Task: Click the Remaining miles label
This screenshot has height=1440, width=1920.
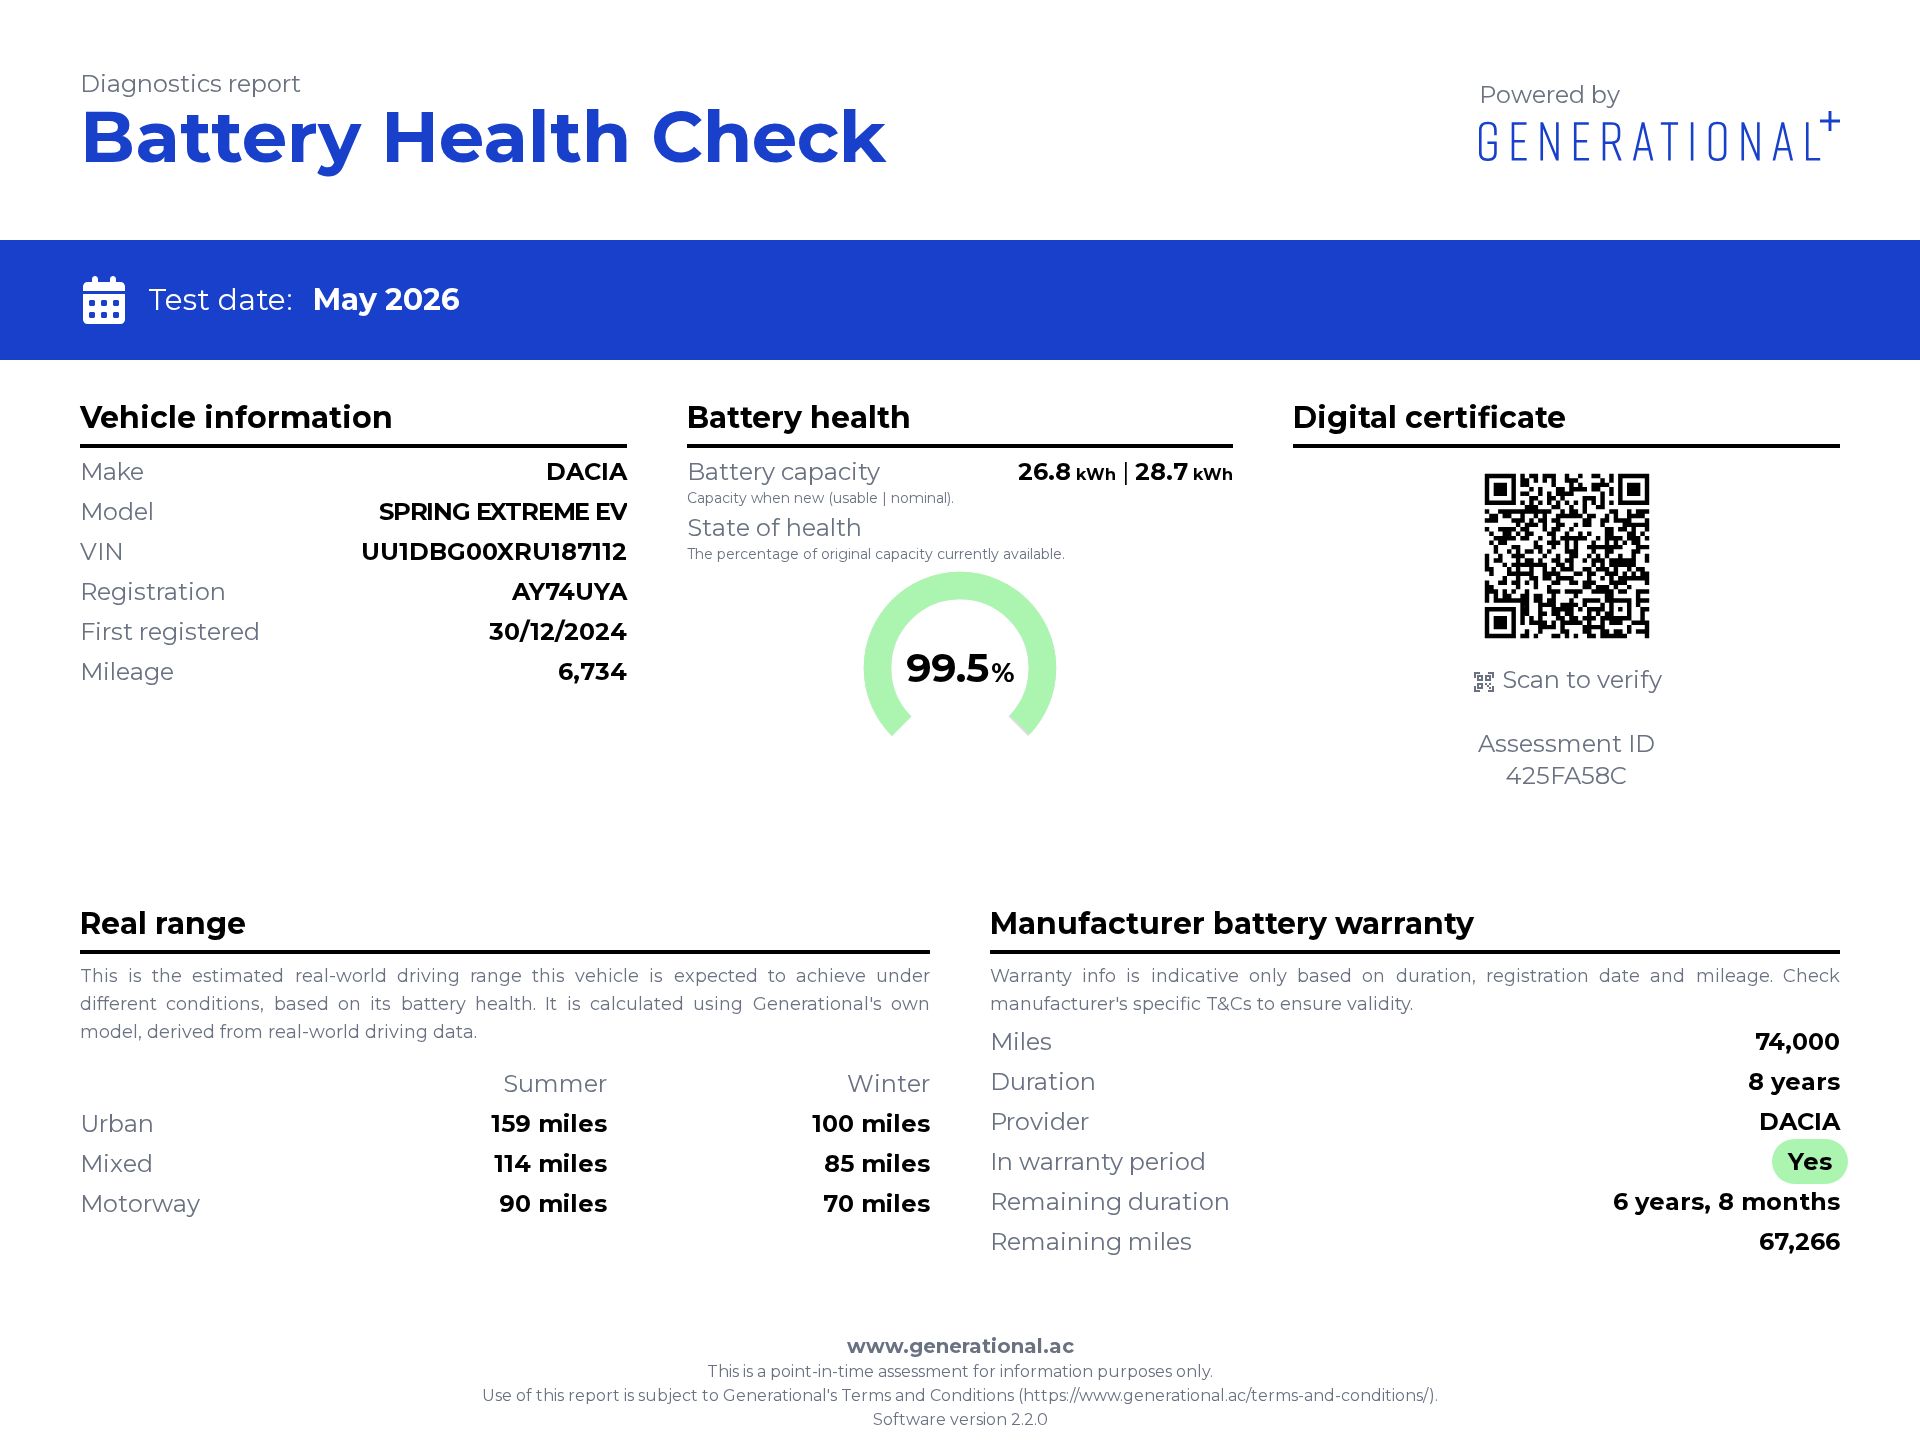Action: (1091, 1242)
